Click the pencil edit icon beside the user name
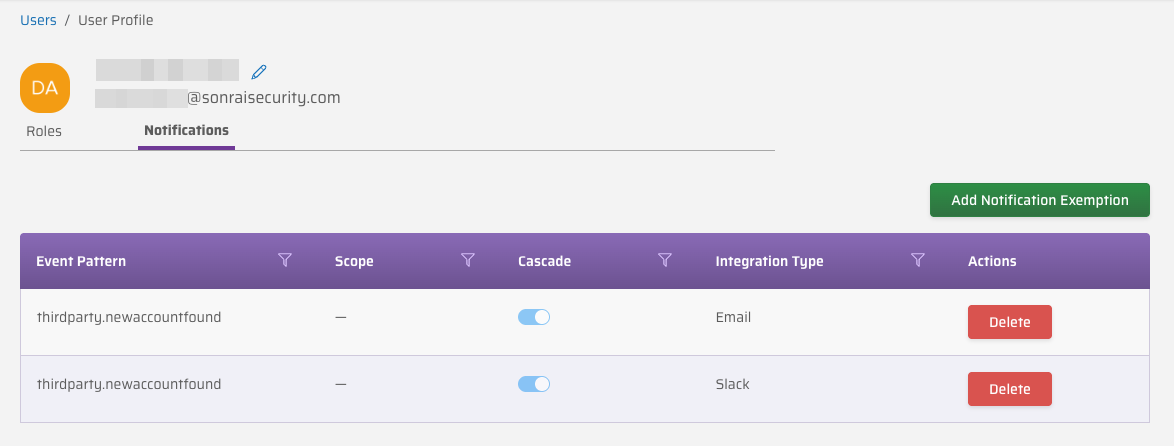This screenshot has width=1174, height=446. (259, 71)
